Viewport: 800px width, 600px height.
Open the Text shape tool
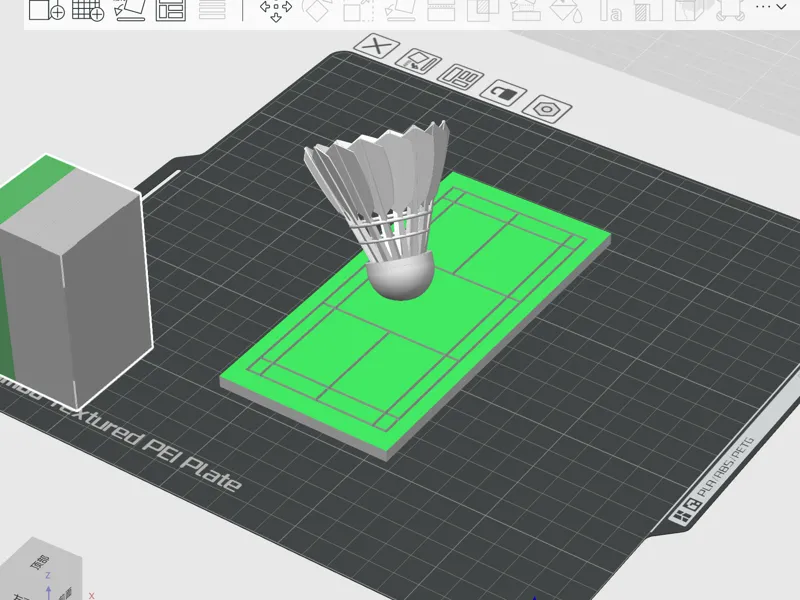coord(610,10)
